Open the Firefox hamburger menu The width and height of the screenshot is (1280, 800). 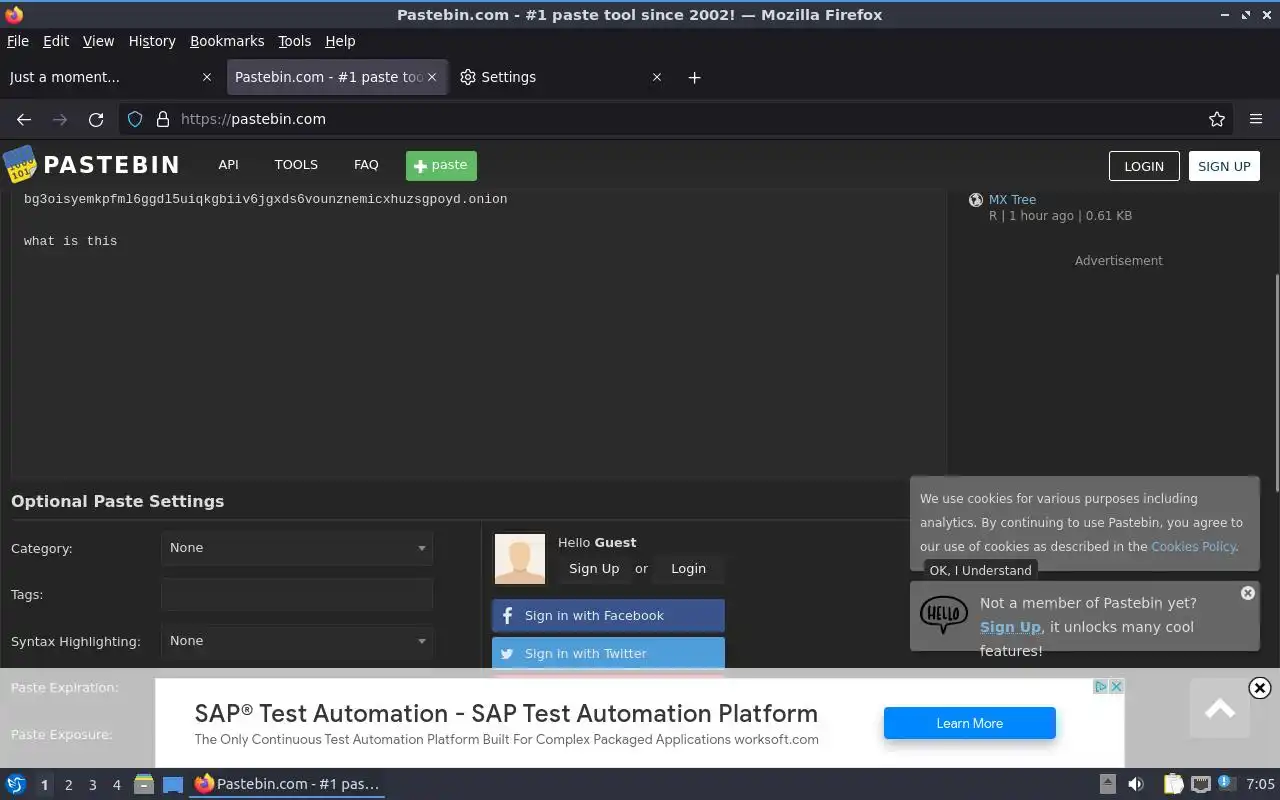[x=1256, y=119]
